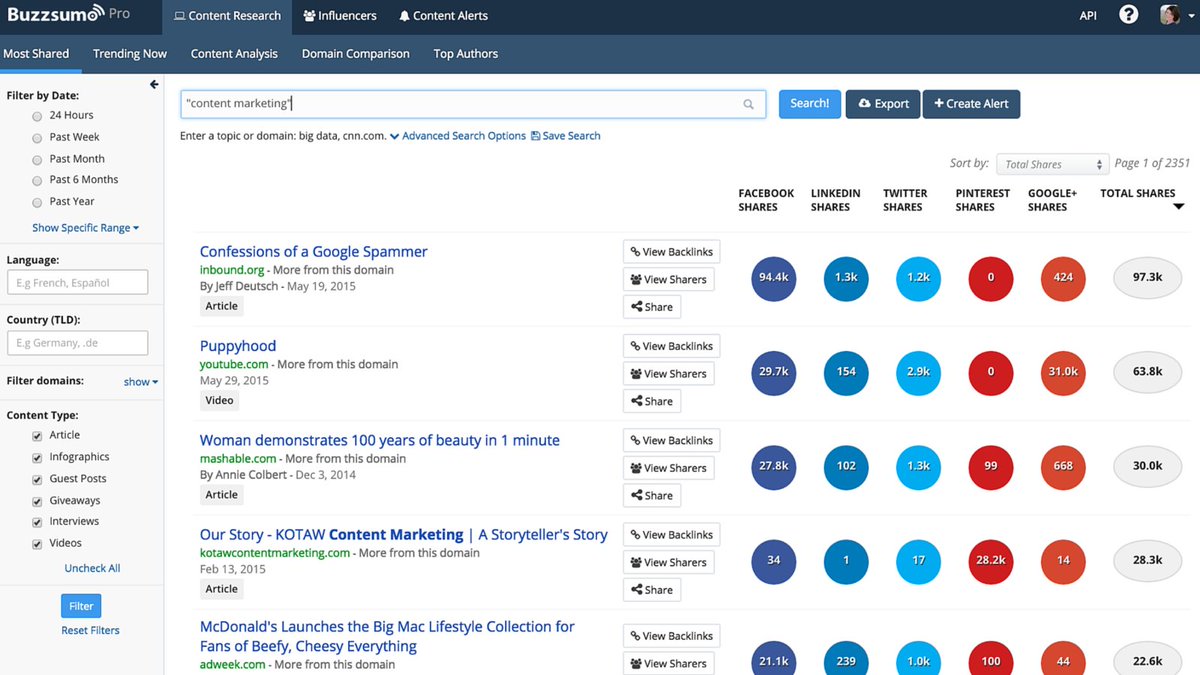Click the user profile avatar

click(1170, 14)
